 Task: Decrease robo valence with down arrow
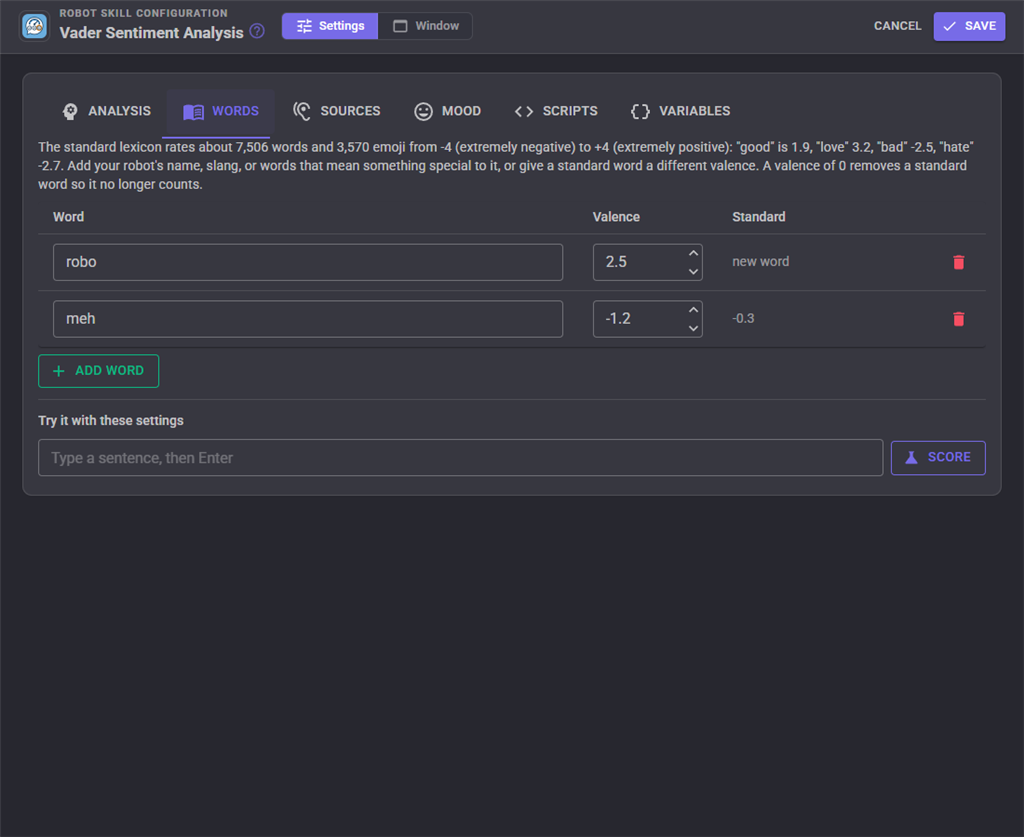click(x=693, y=272)
